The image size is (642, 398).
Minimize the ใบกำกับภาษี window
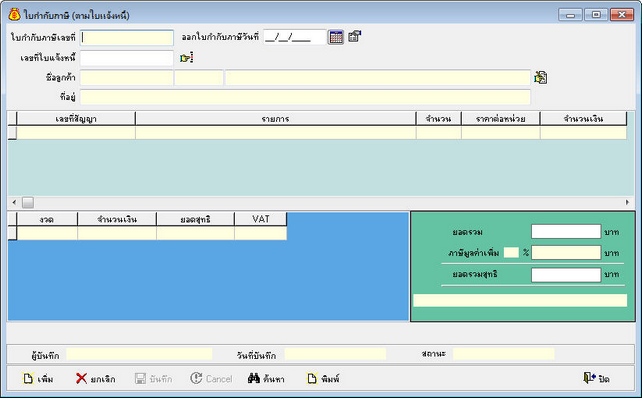click(570, 15)
